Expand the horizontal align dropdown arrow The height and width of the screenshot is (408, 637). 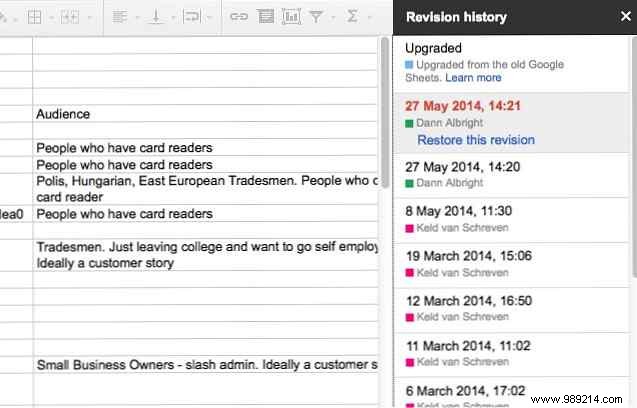[137, 18]
